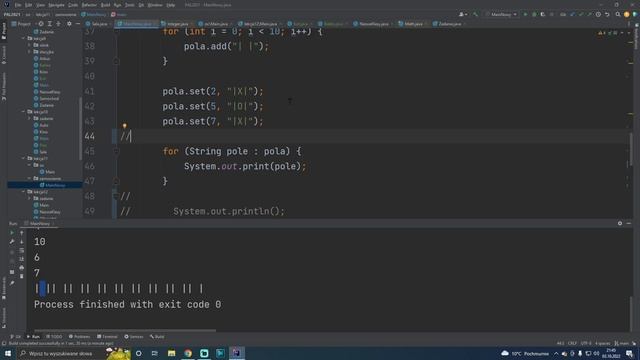
Task: Click the Project tree vertical scrollbar
Action: pyautogui.click(x=80, y=129)
